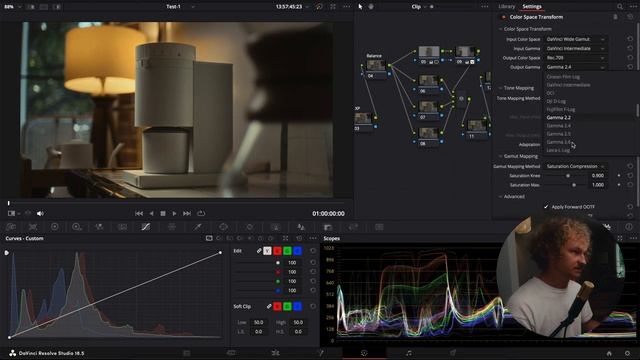Open the Qualifier eyedropper palette
The height and width of the screenshot is (360, 640).
coord(198,227)
